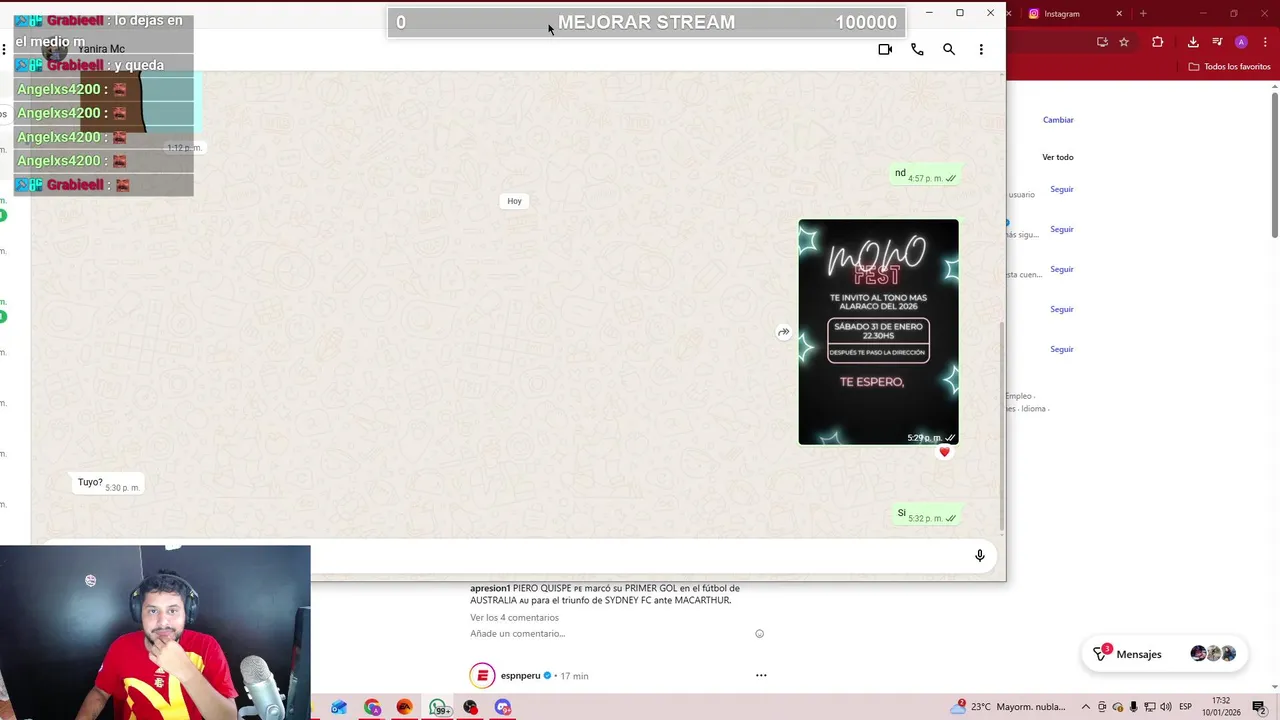Open the volume control in tray
Viewport: 1280px width, 720px height.
click(x=1166, y=707)
